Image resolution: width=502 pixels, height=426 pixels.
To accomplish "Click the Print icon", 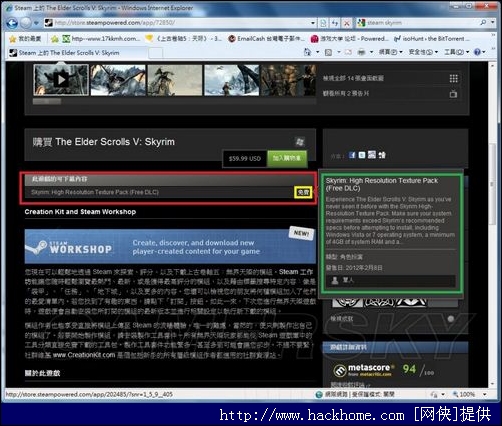I will [x=361, y=52].
